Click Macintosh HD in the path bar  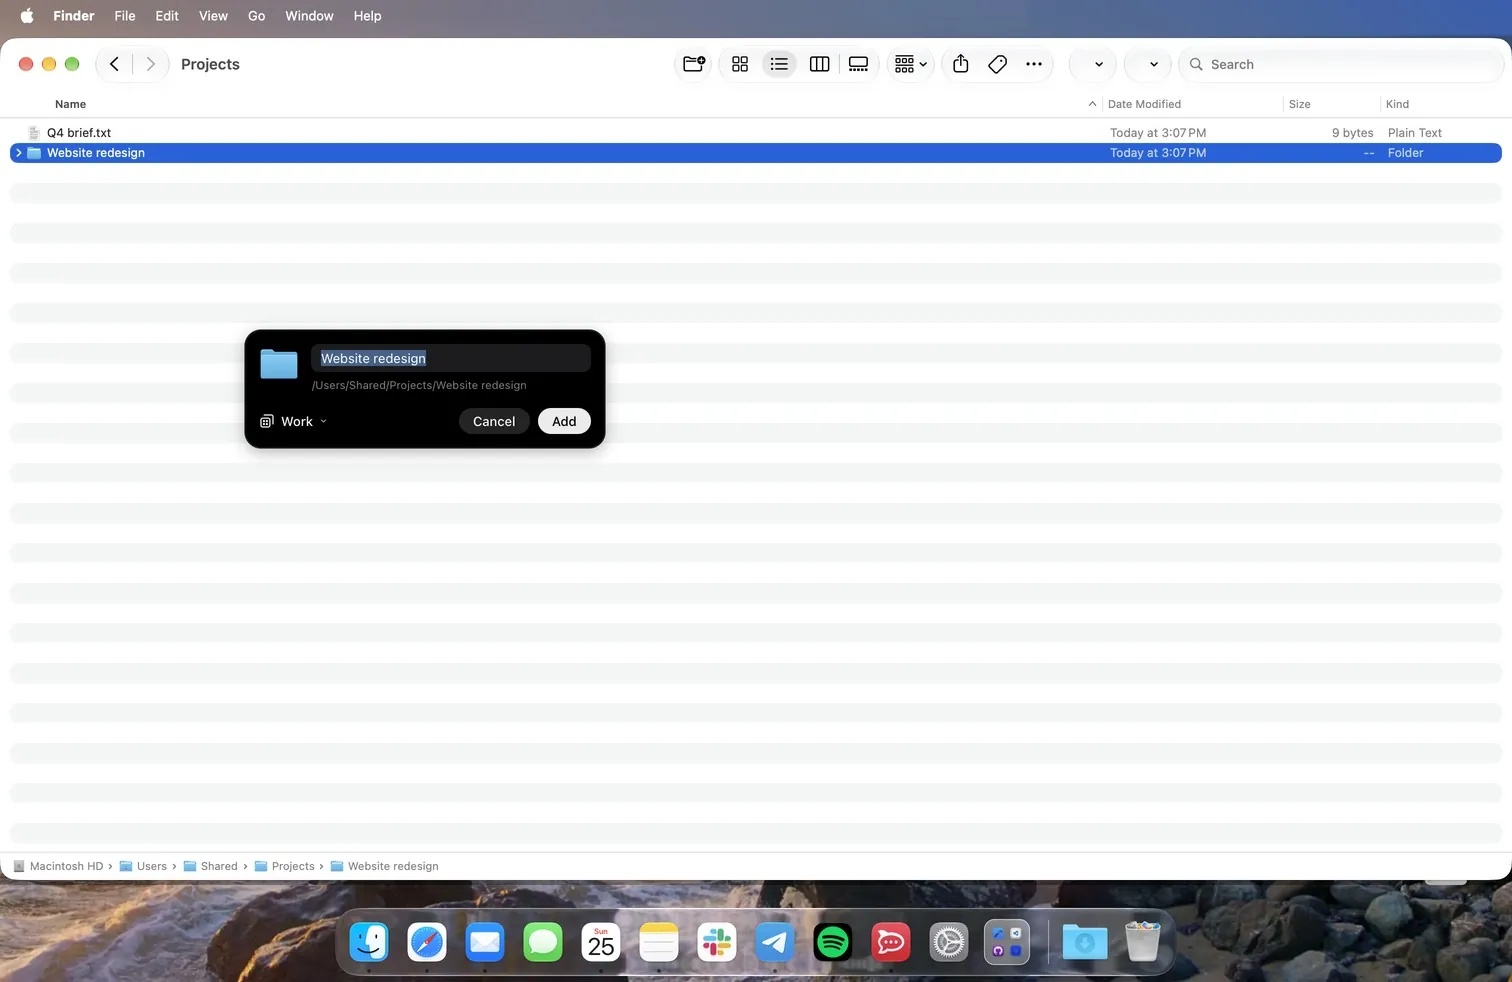tap(59, 866)
